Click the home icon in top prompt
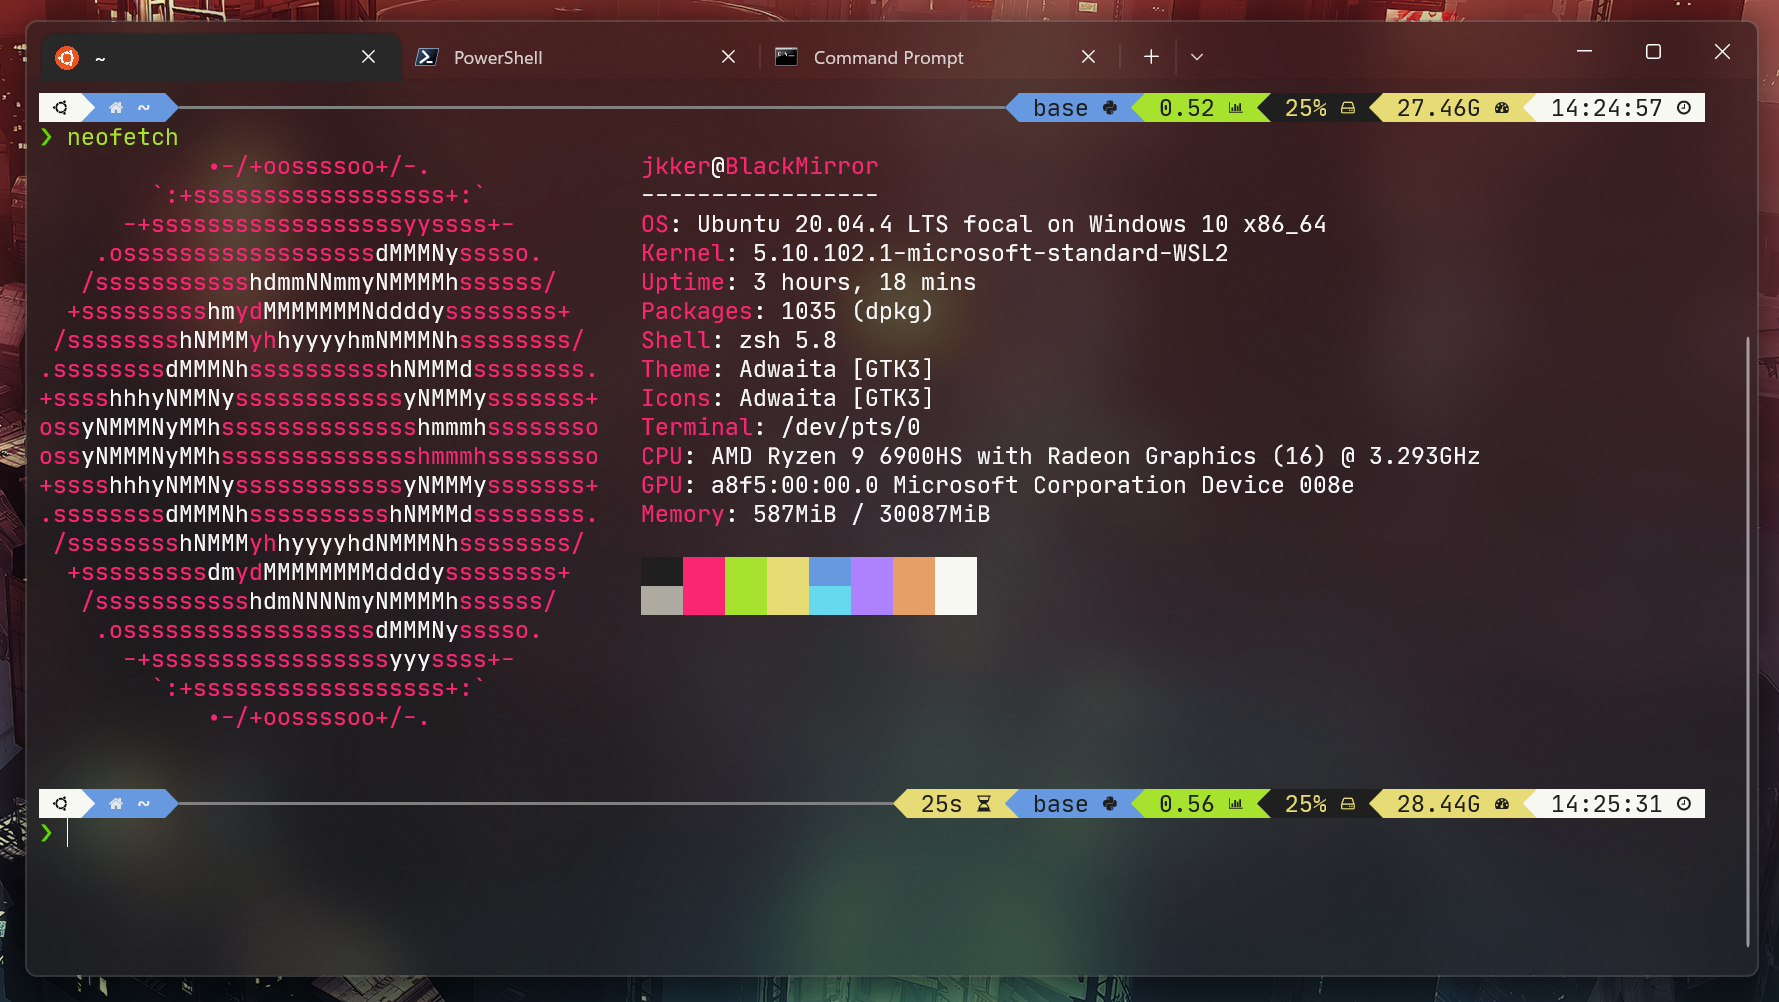The height and width of the screenshot is (1002, 1779). click(116, 107)
